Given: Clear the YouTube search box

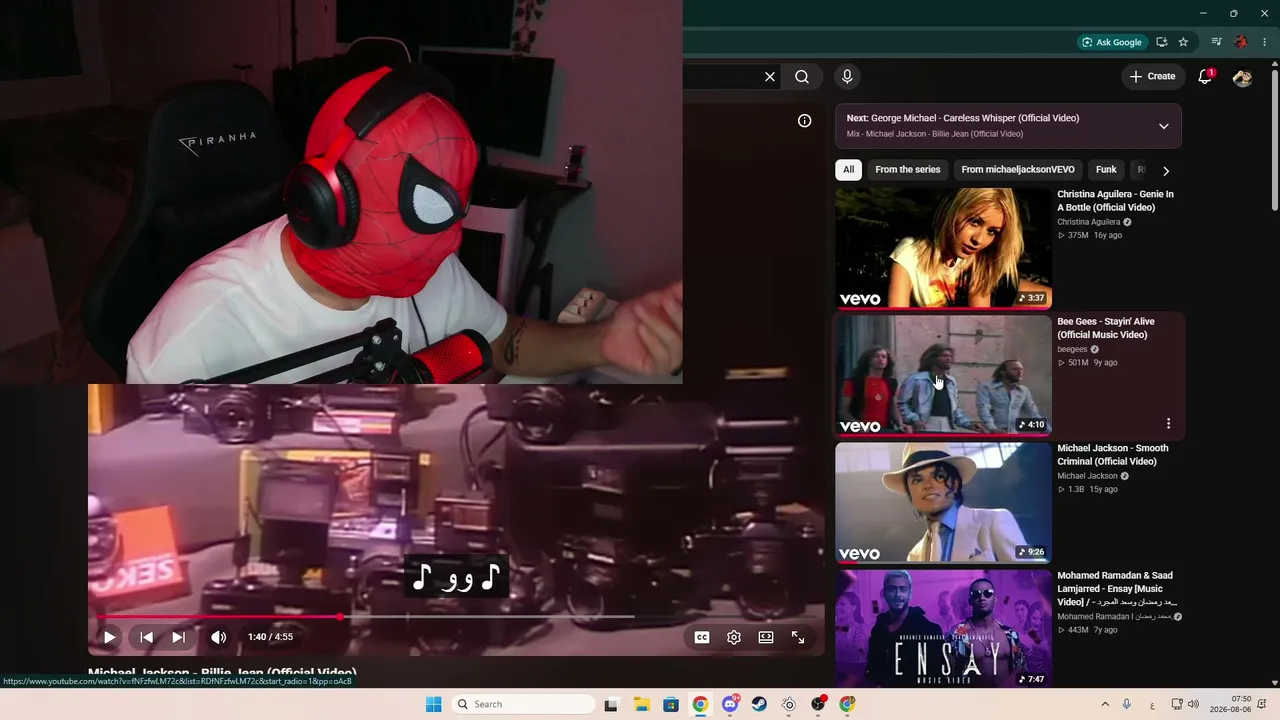Looking at the screenshot, I should pyautogui.click(x=770, y=76).
